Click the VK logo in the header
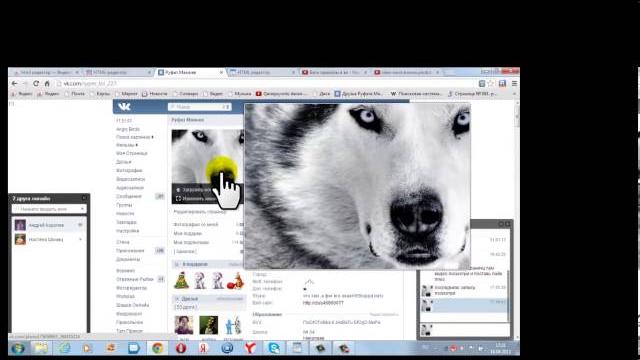Image resolution: width=640 pixels, height=360 pixels. 124,107
